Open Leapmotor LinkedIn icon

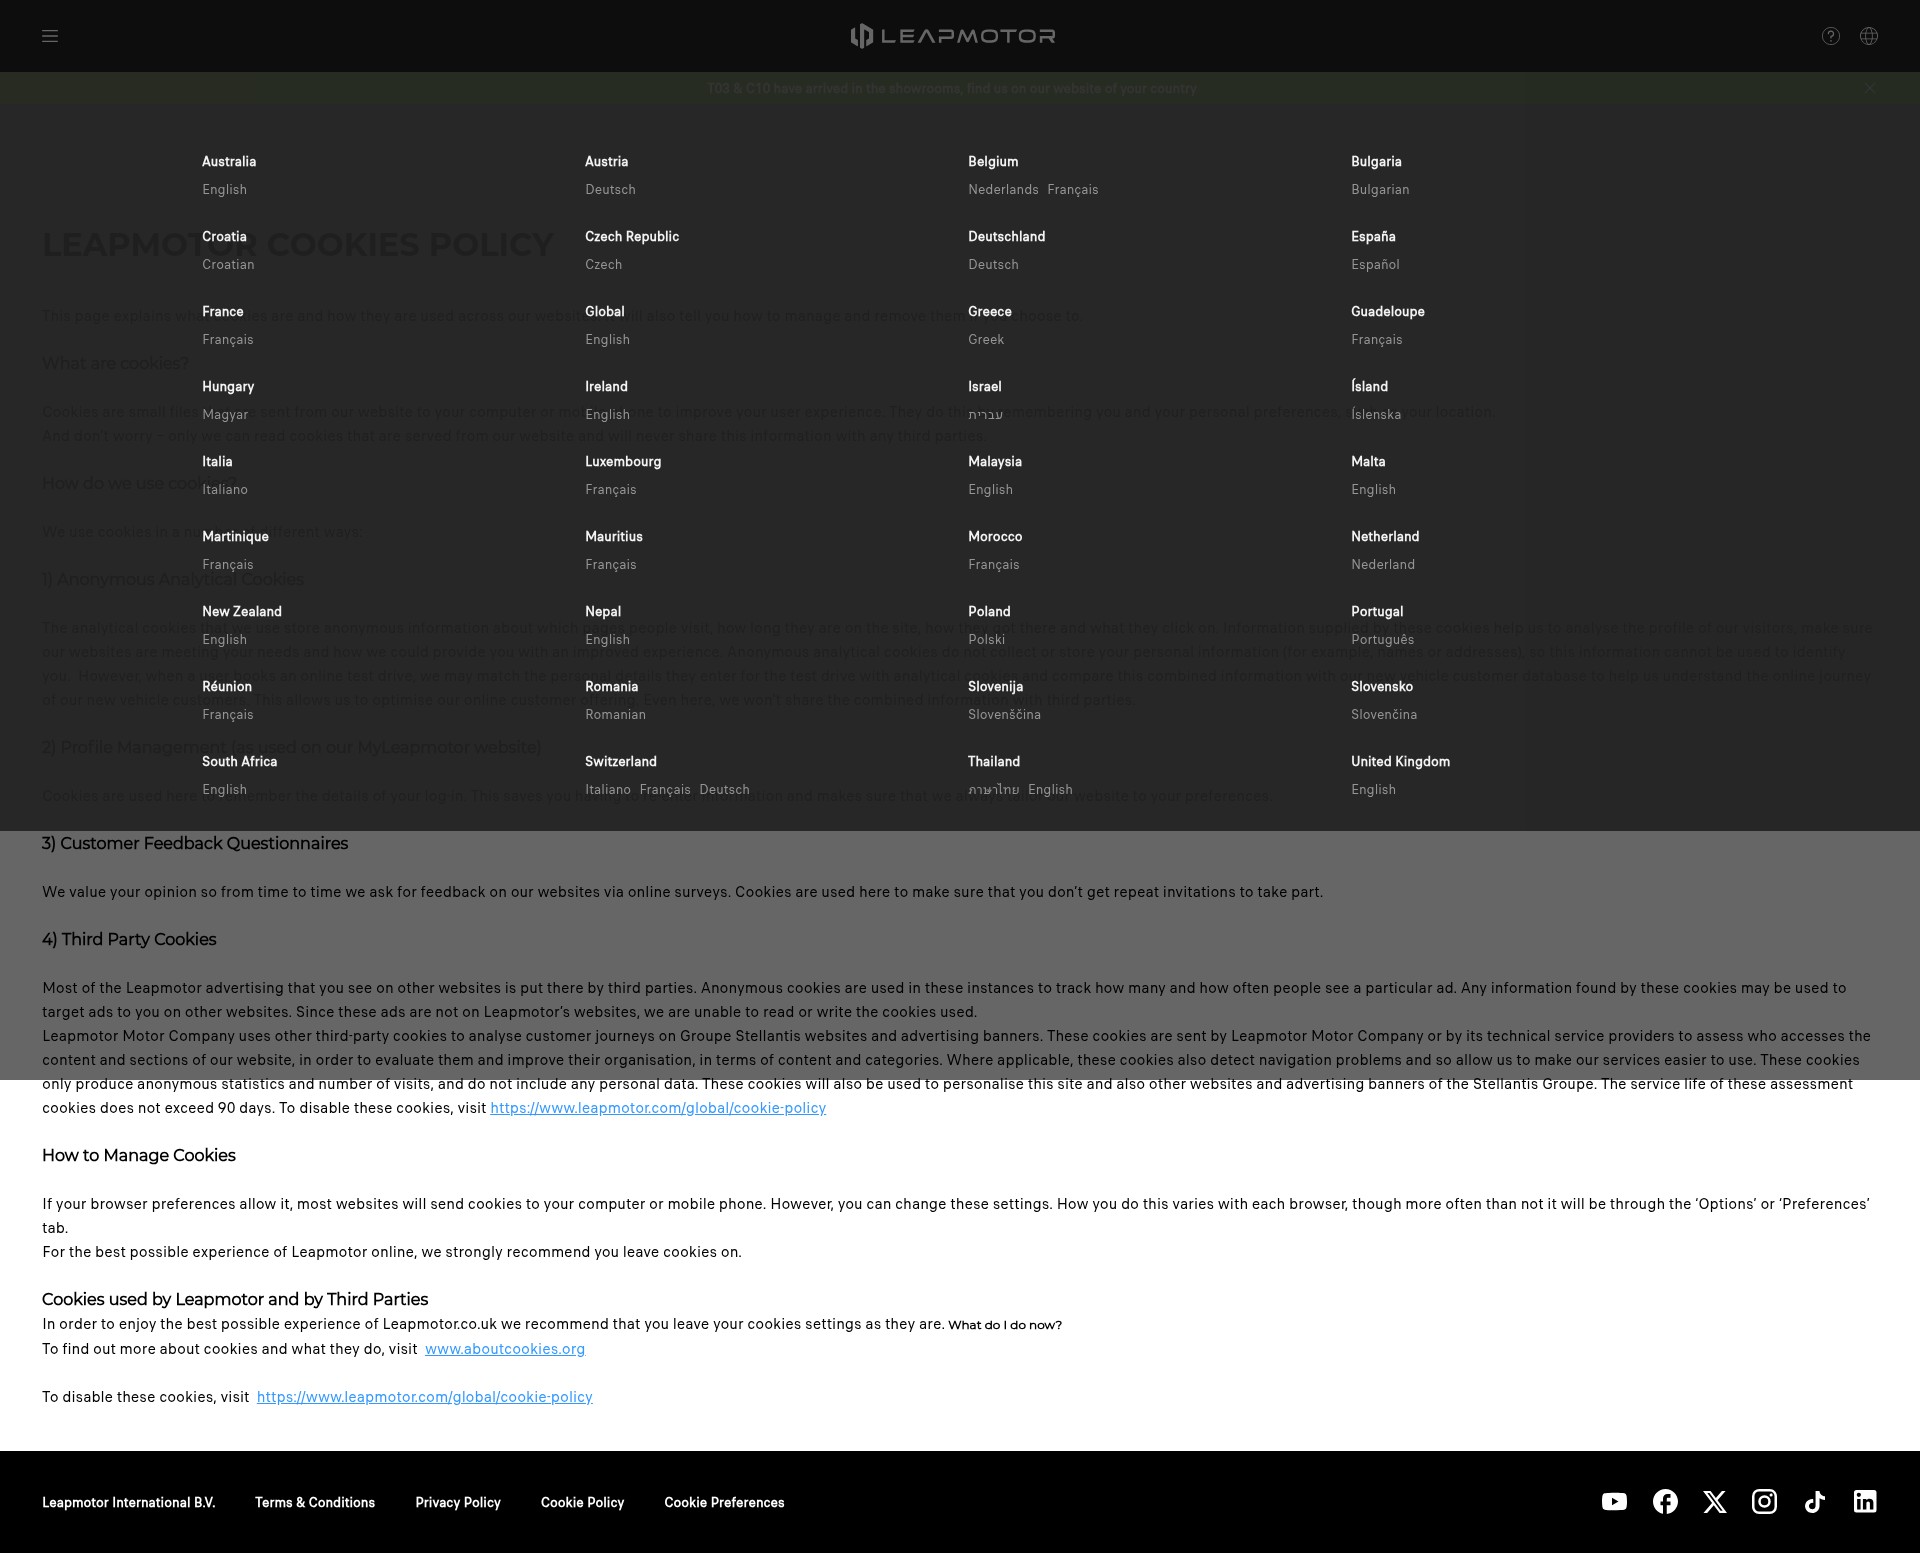1865,1501
